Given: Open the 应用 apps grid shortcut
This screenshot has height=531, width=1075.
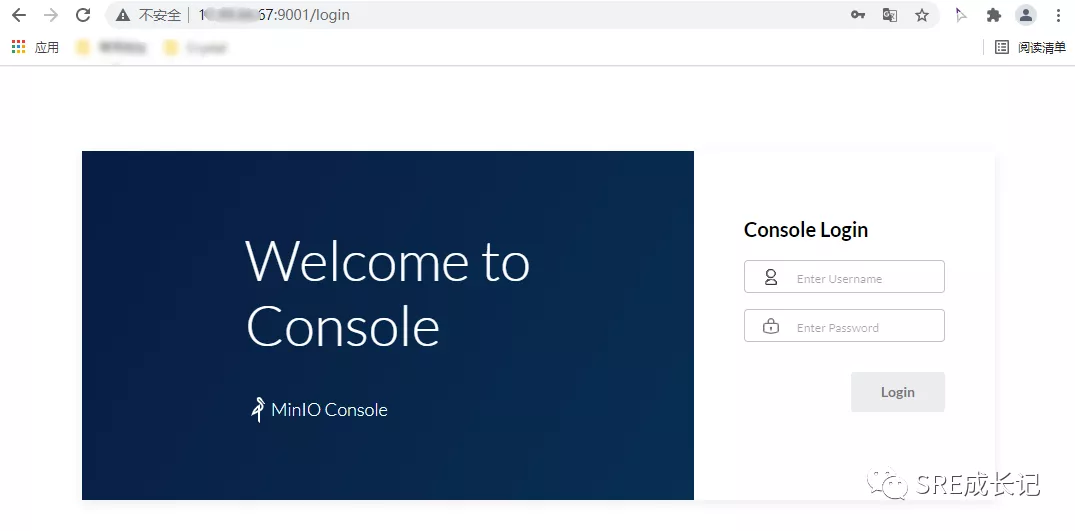Looking at the screenshot, I should click(x=35, y=47).
